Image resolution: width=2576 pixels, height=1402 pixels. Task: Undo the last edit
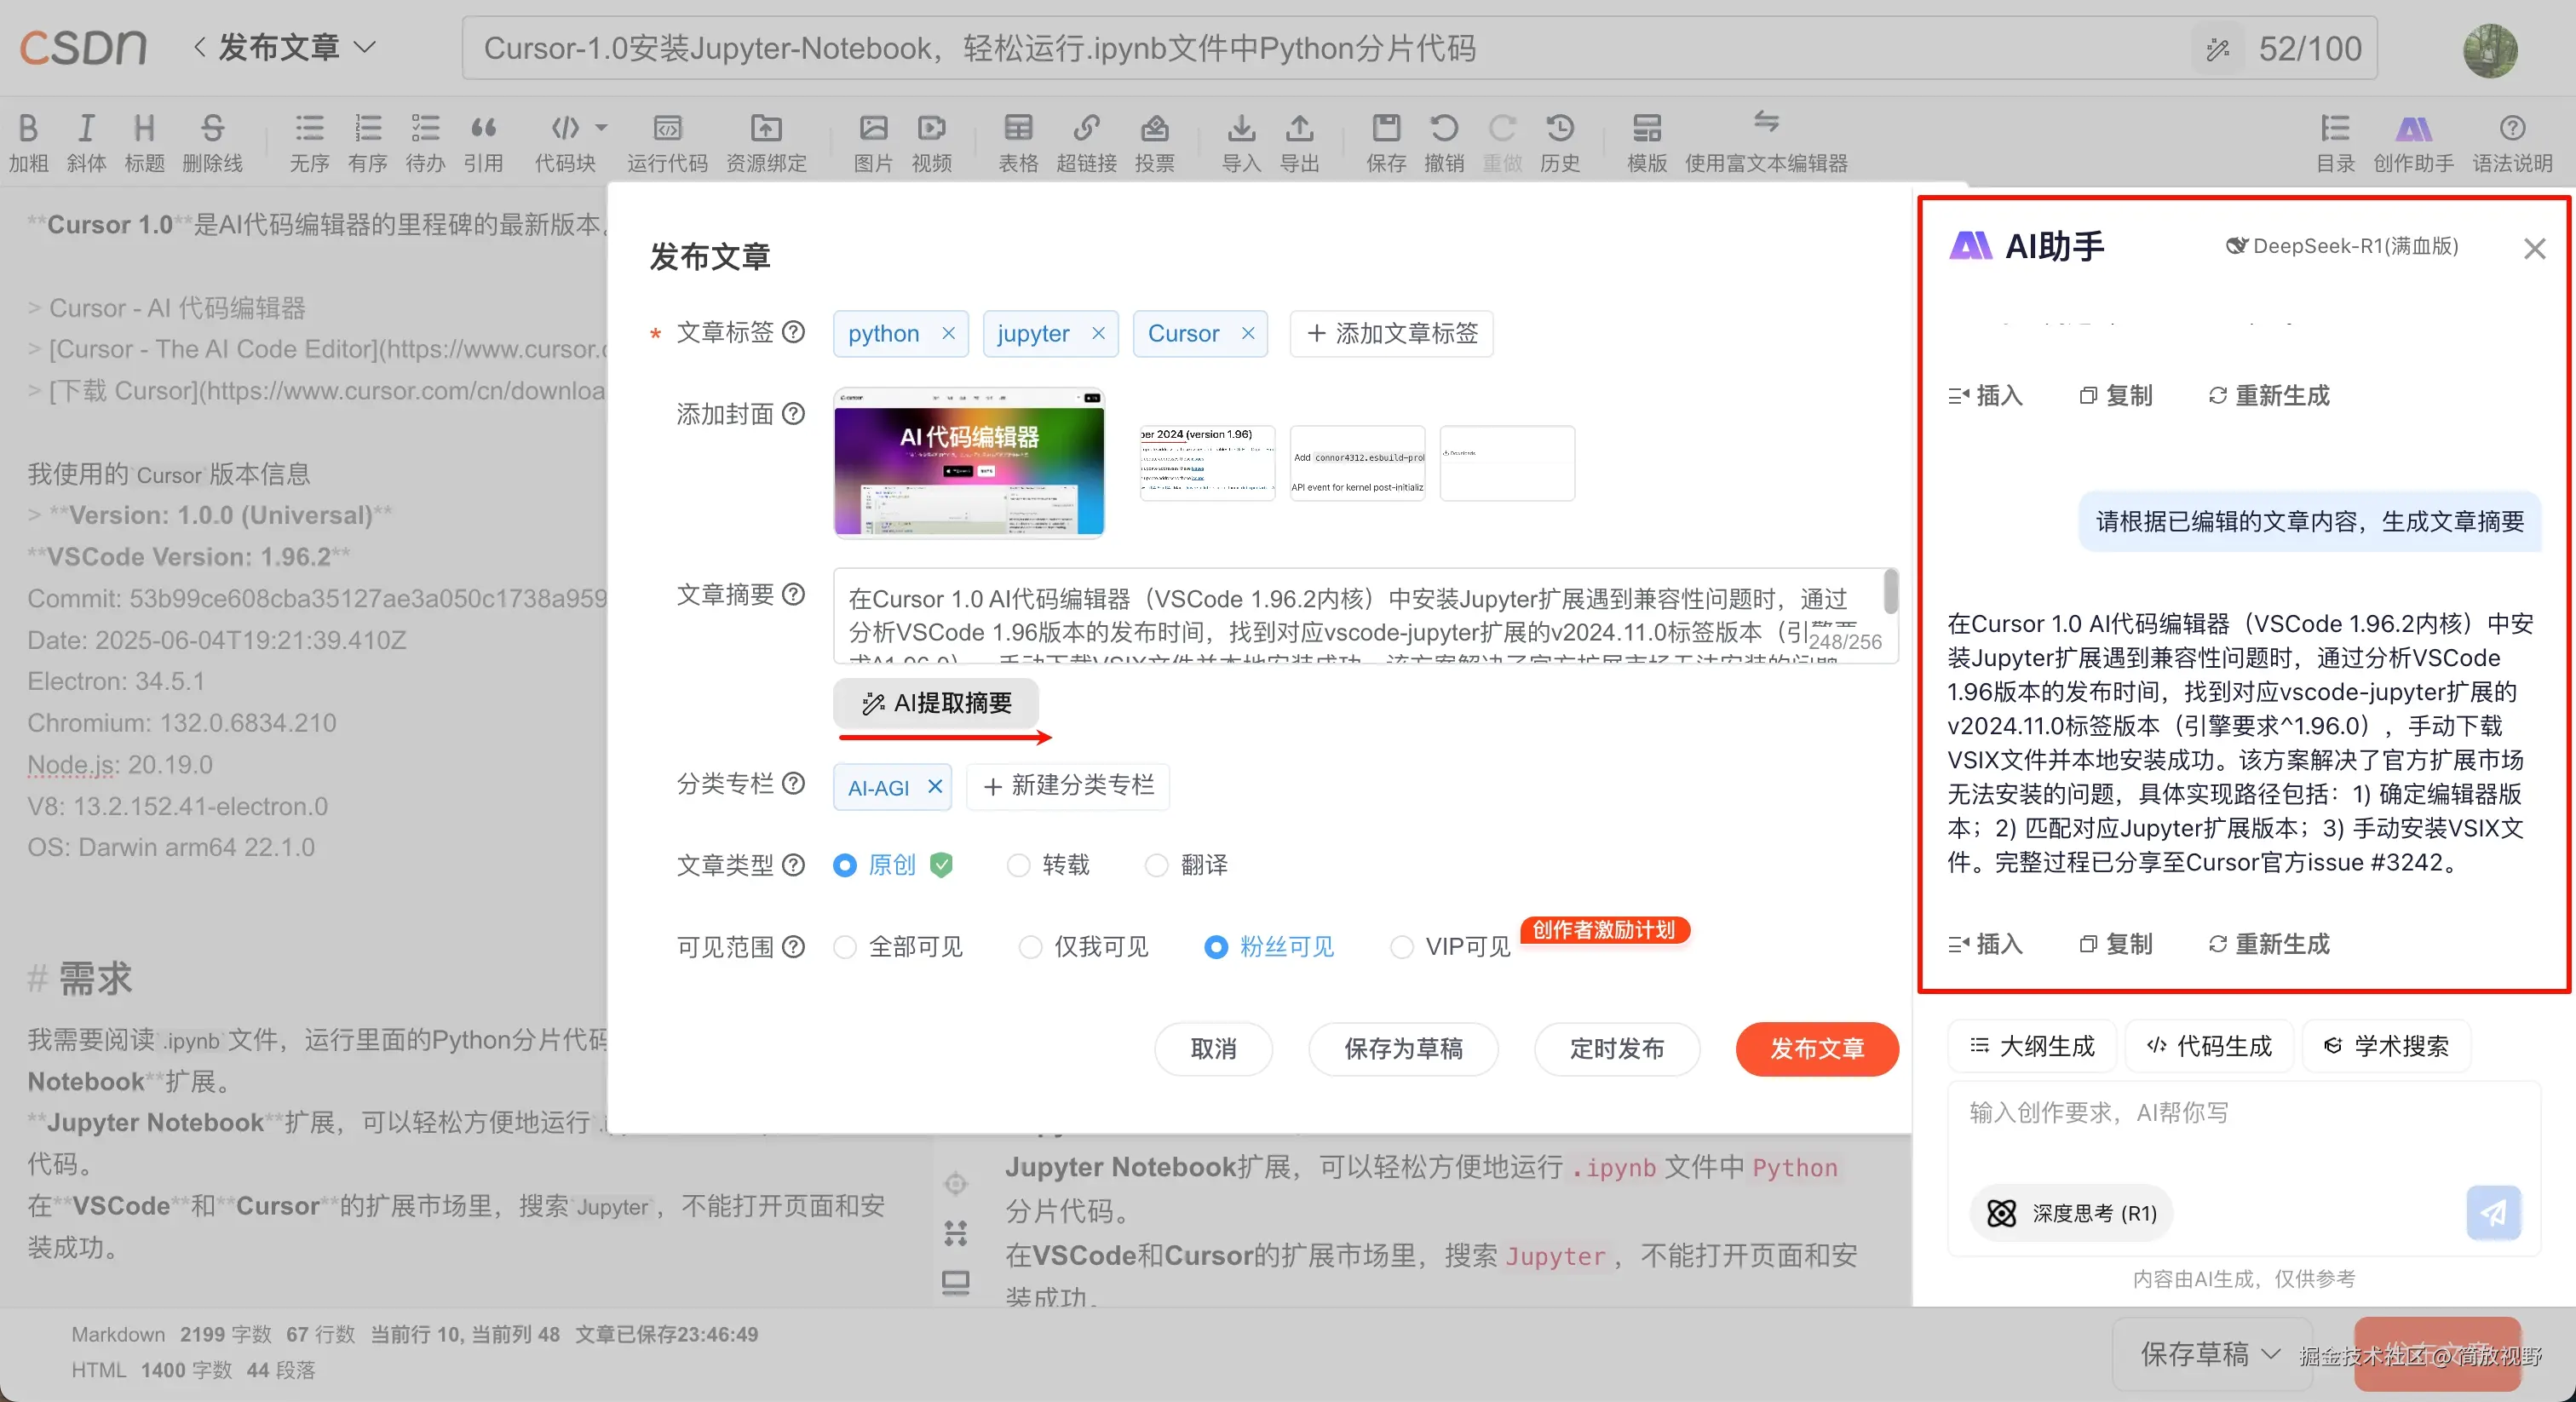point(1443,140)
